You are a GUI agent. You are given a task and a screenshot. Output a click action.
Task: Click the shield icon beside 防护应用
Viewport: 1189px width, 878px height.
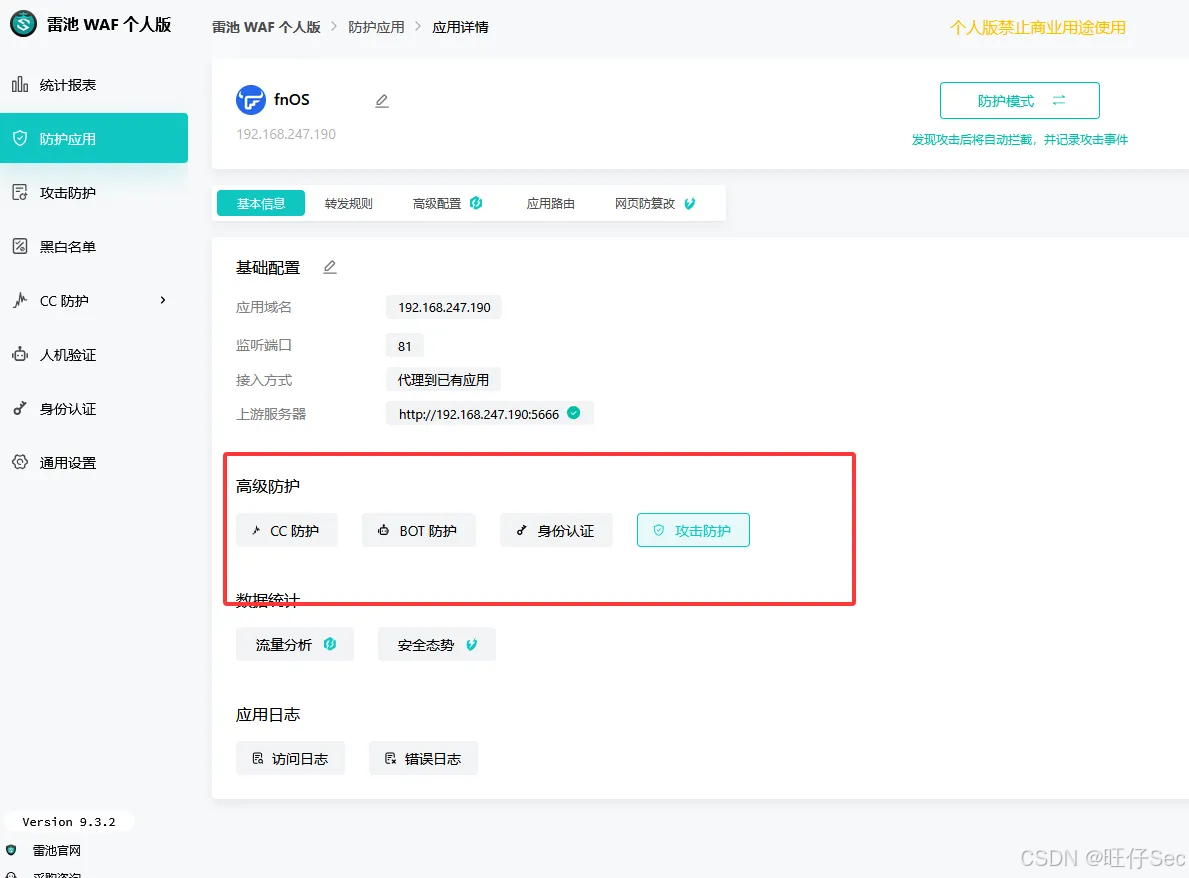[20, 138]
